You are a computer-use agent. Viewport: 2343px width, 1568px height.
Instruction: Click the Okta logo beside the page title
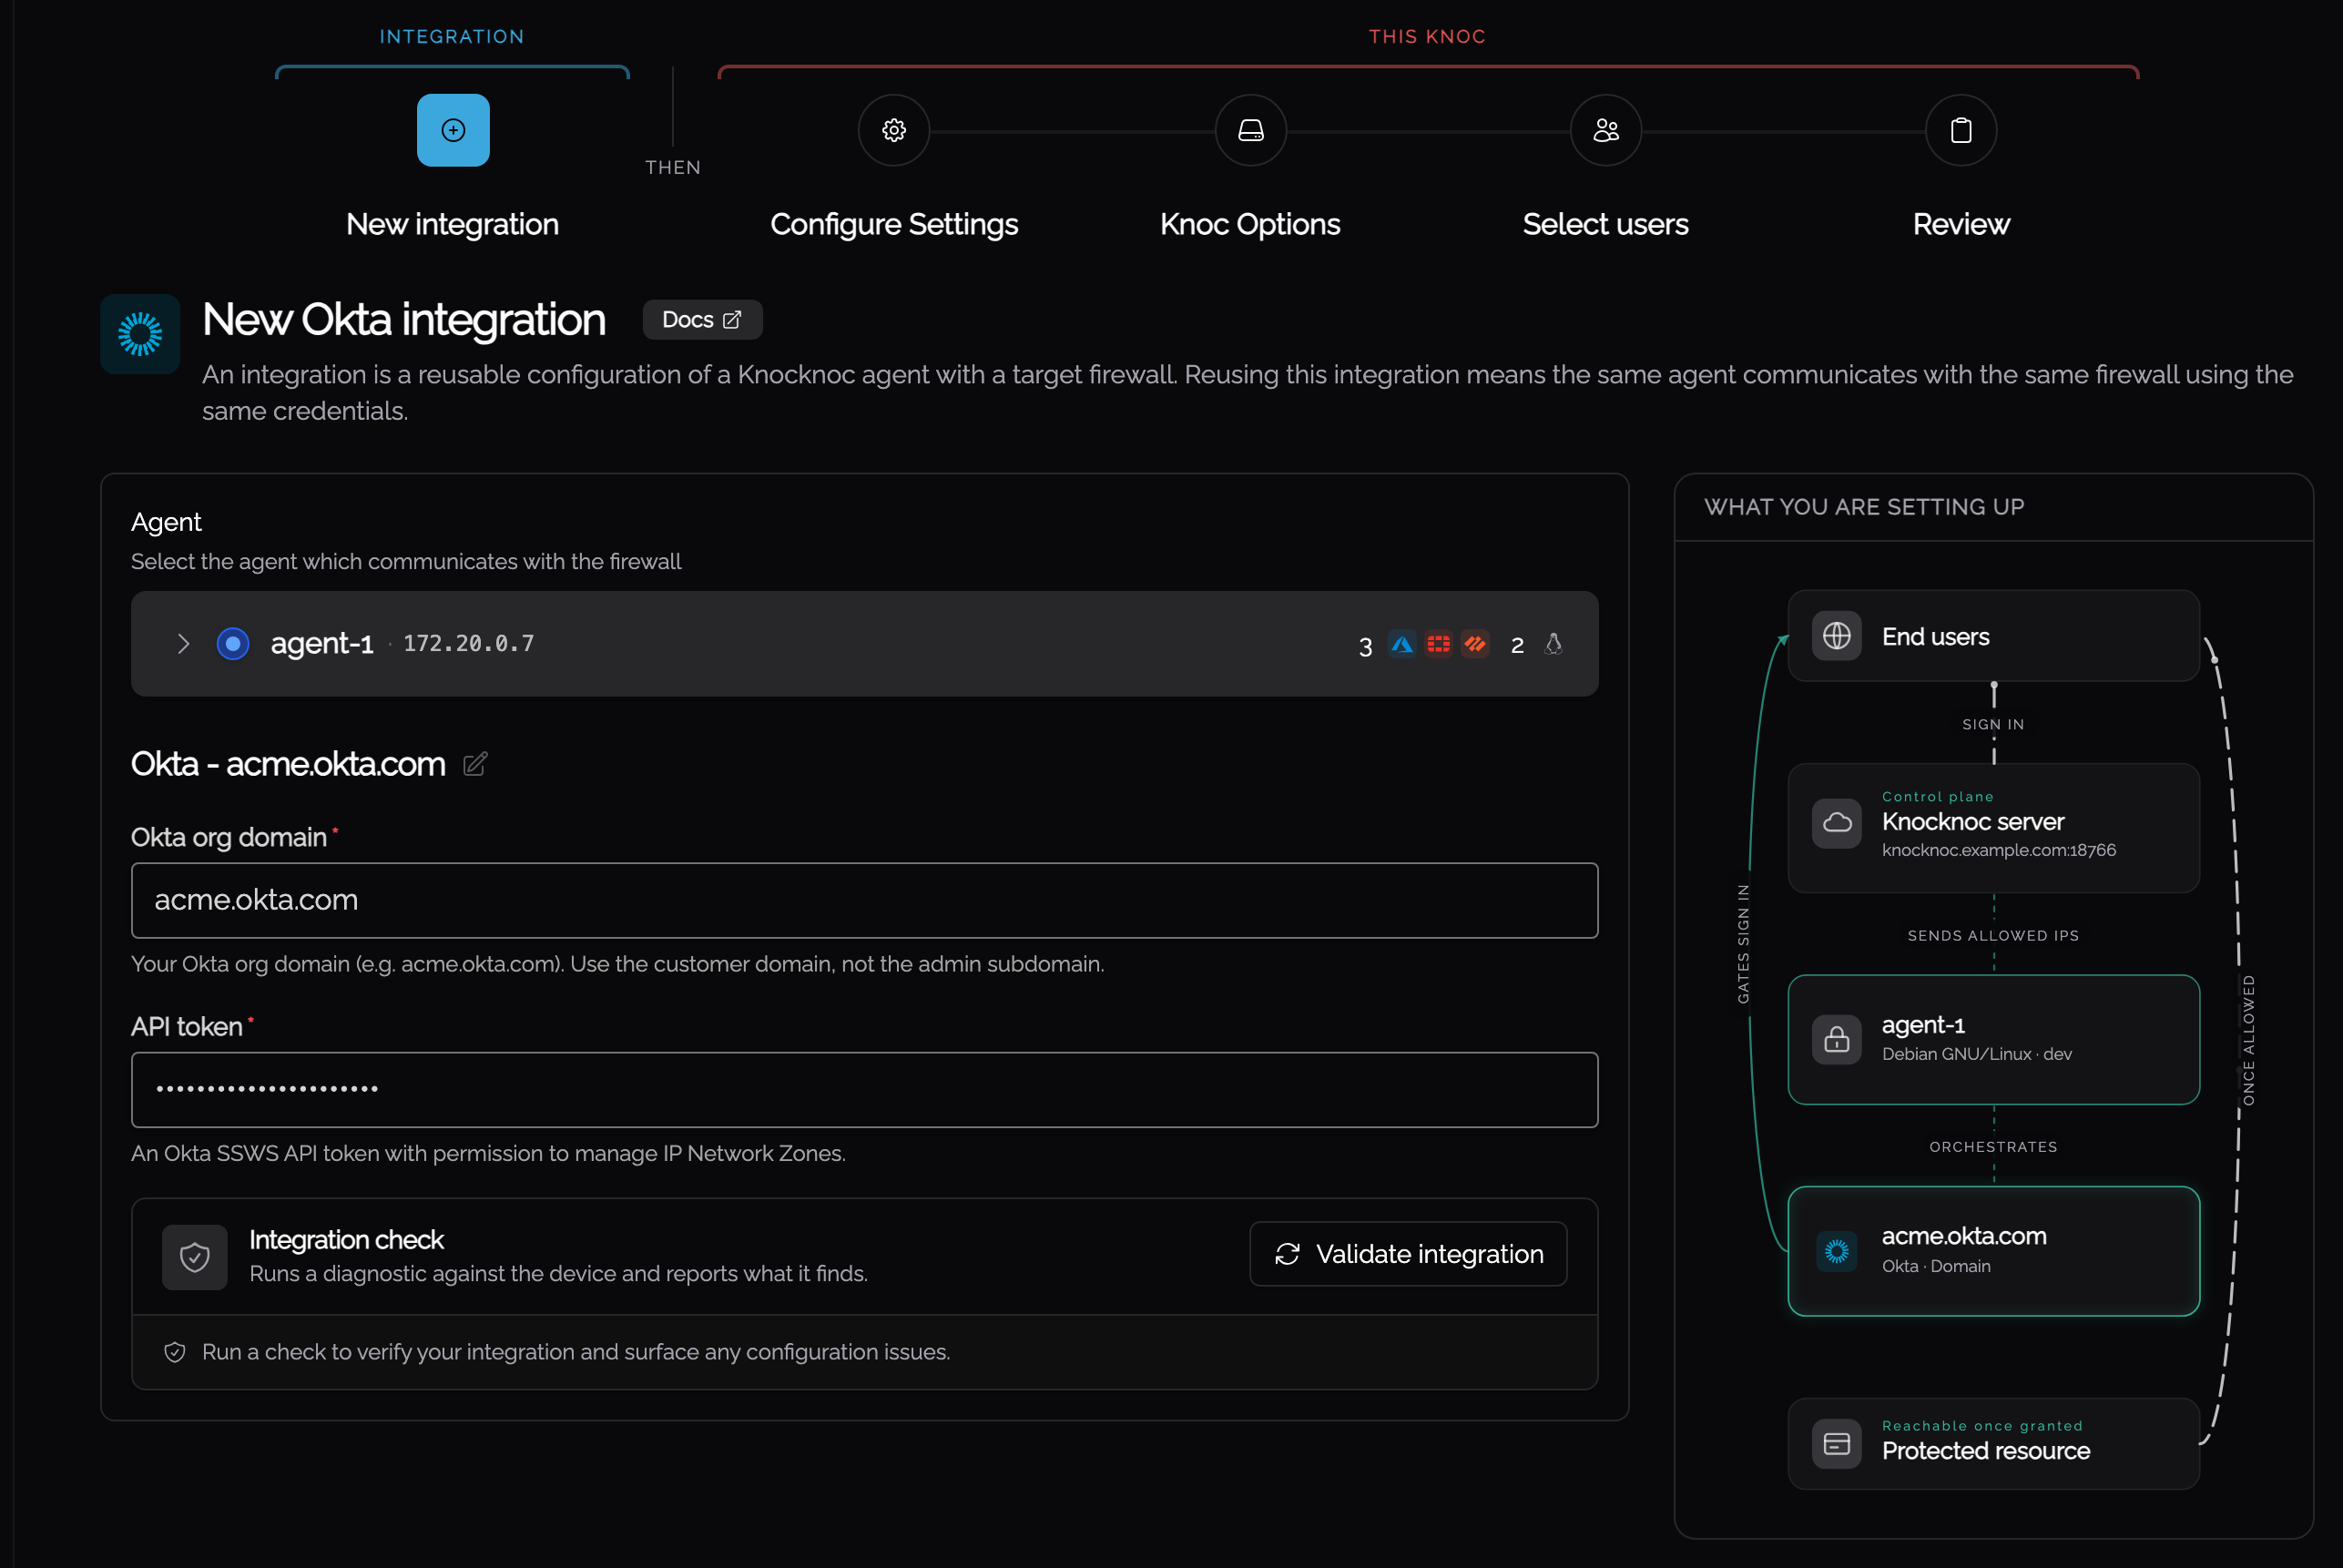(x=140, y=334)
